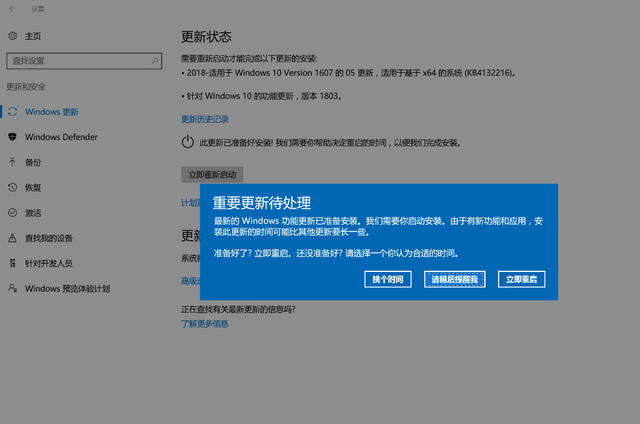The width and height of the screenshot is (640, 424).
Task: Open the 备份 backup section
Action: 33,162
